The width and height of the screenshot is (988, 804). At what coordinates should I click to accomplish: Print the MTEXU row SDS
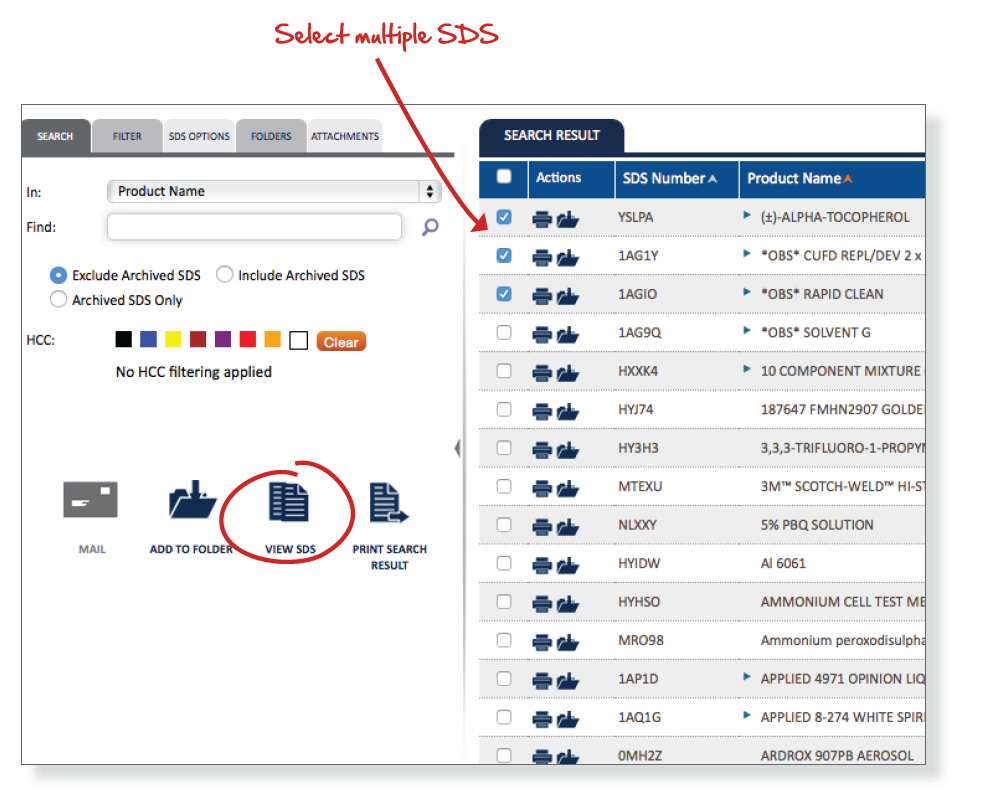pyautogui.click(x=542, y=489)
